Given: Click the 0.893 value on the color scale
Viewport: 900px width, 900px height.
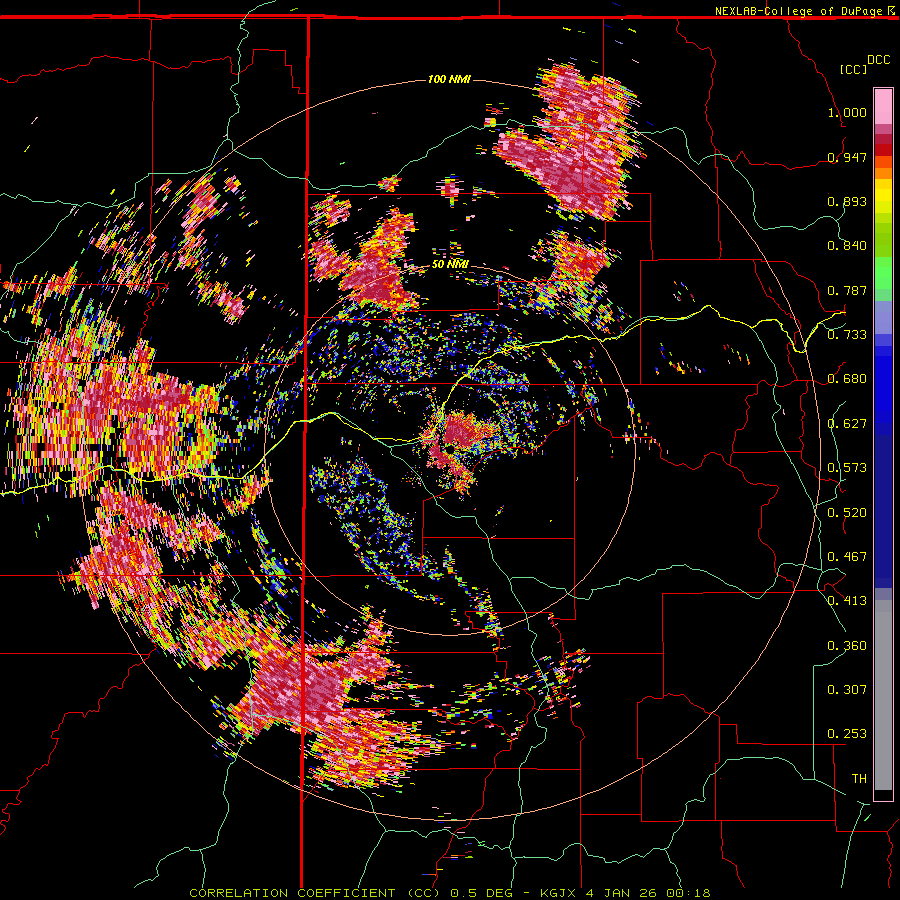Looking at the screenshot, I should (x=847, y=201).
